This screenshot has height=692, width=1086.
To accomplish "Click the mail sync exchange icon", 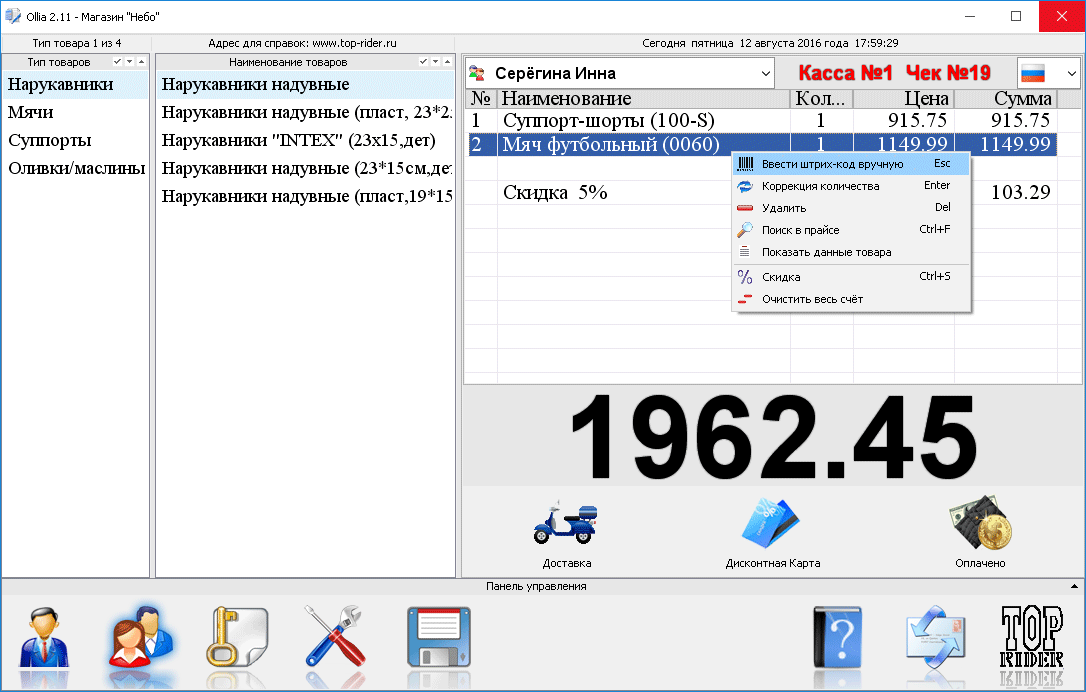I will click(x=935, y=637).
